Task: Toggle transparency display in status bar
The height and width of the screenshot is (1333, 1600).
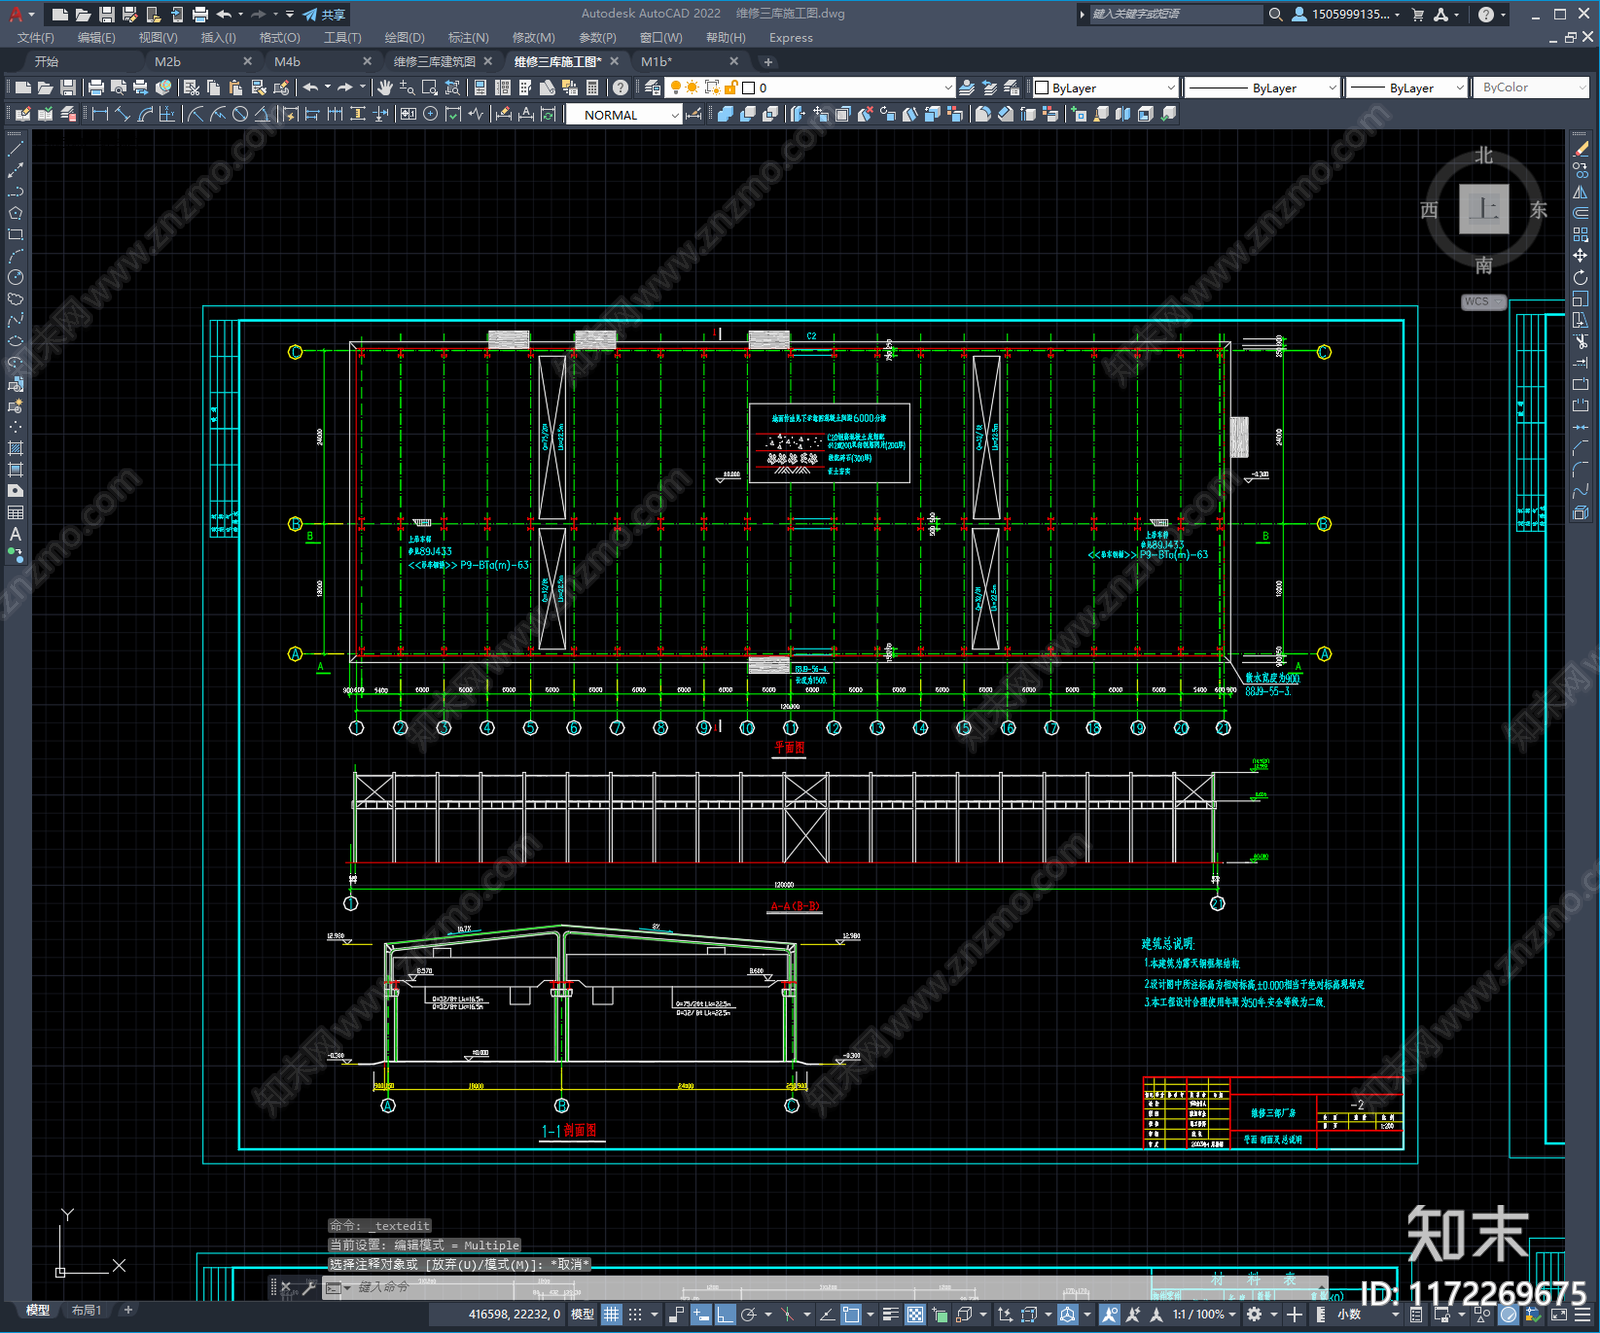Action: coord(914,1315)
